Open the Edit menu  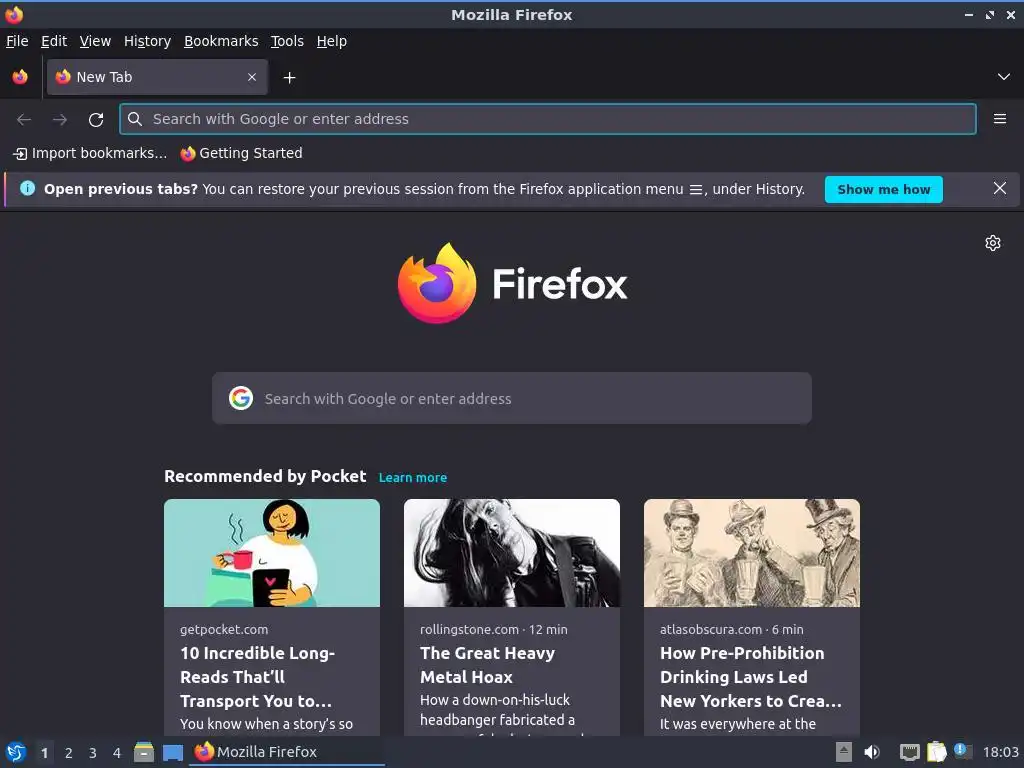[x=54, y=41]
